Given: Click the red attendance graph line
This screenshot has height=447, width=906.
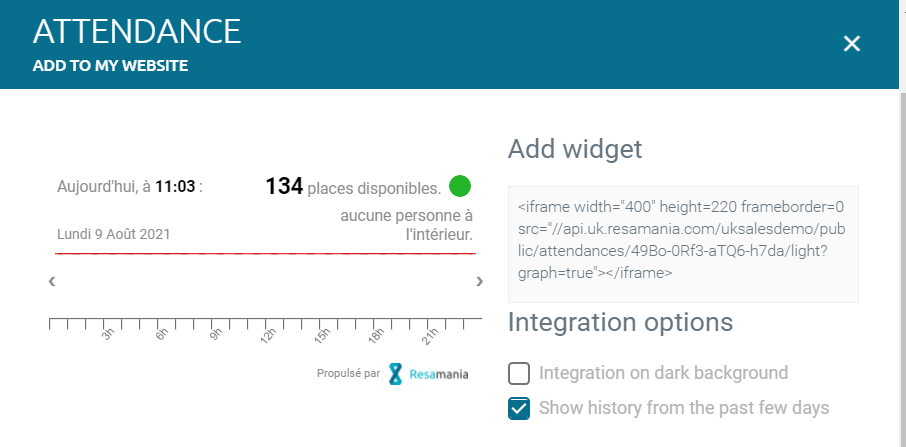Looking at the screenshot, I should (x=265, y=254).
